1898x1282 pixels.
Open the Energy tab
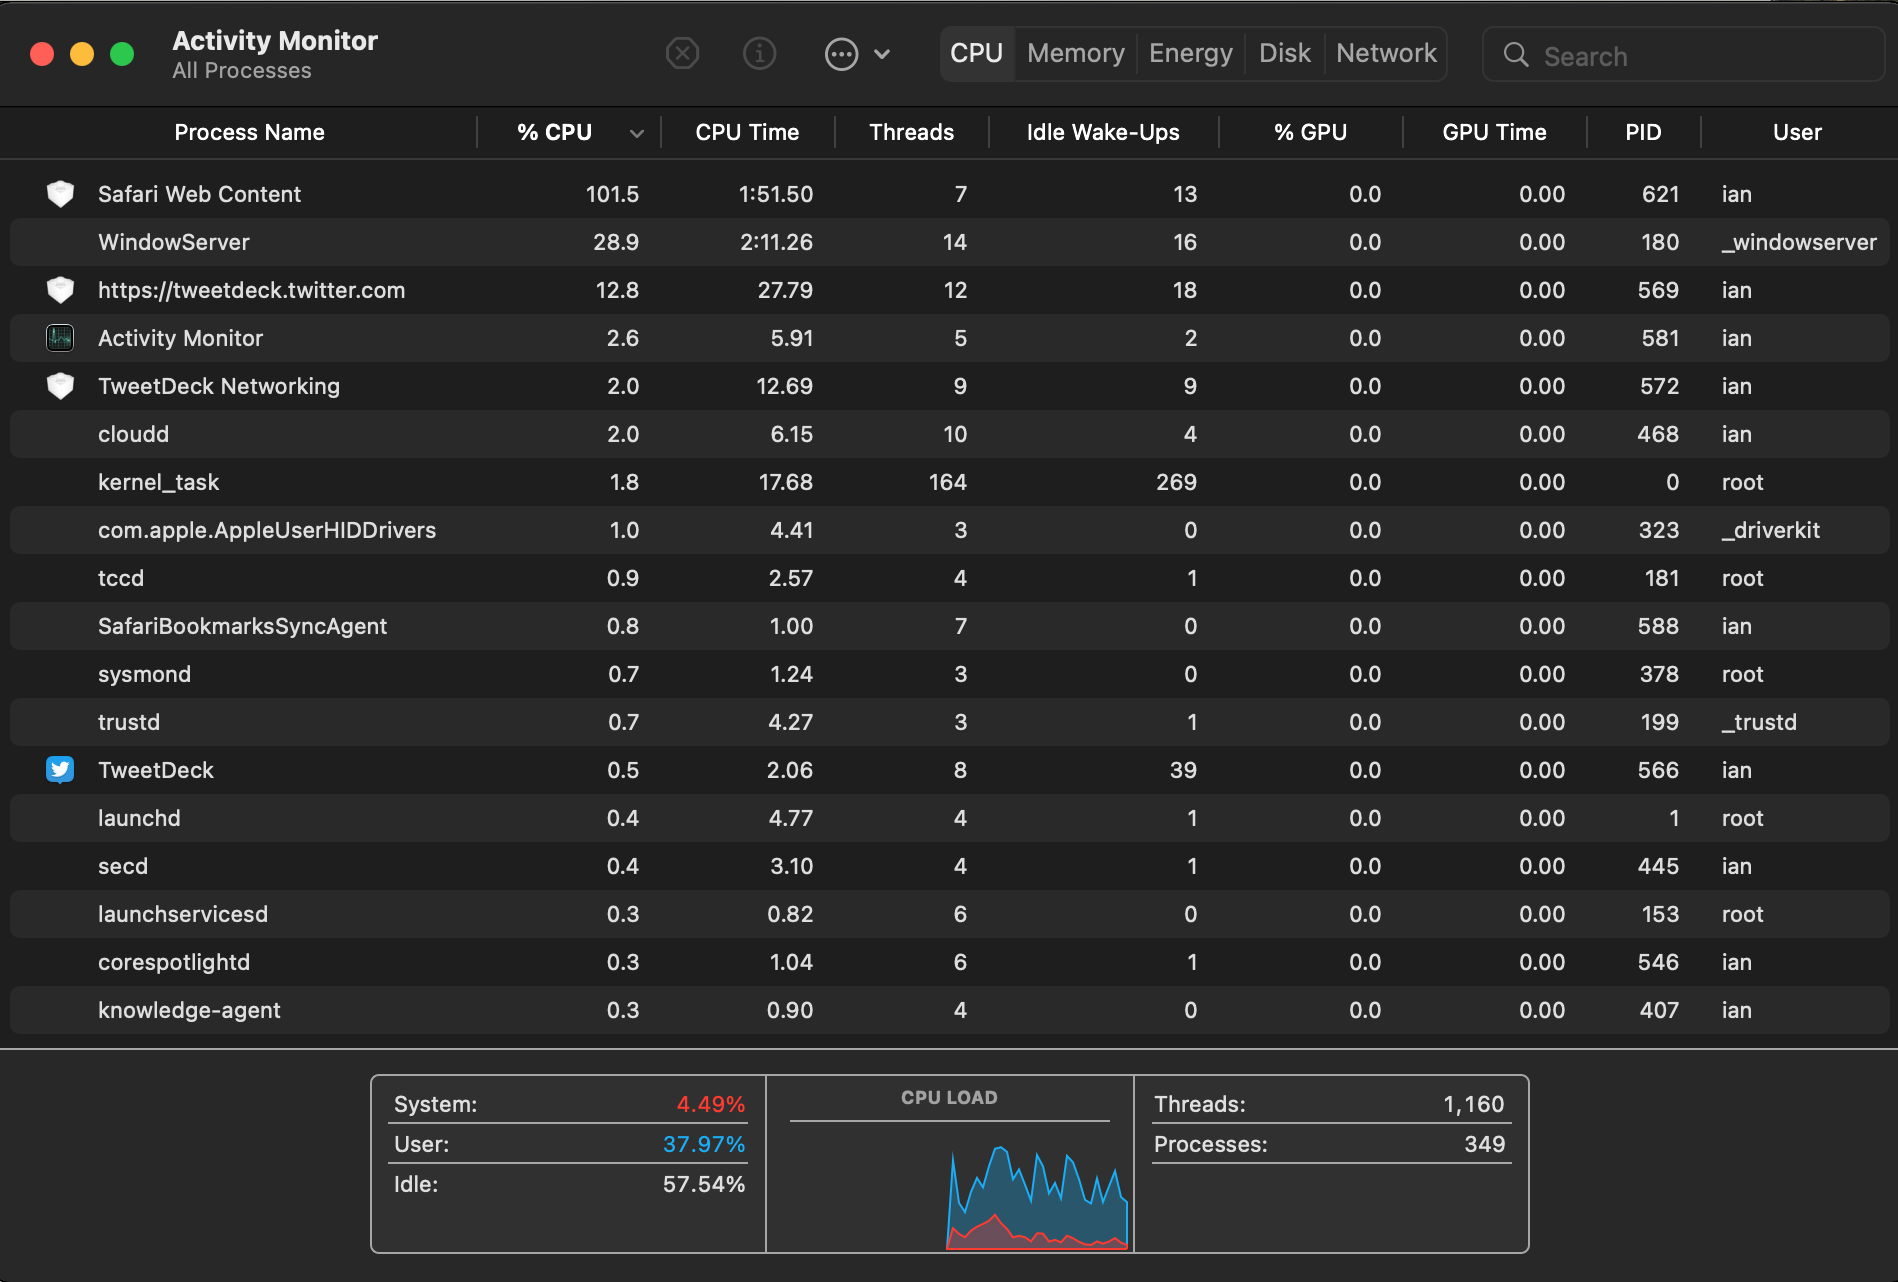1190,53
